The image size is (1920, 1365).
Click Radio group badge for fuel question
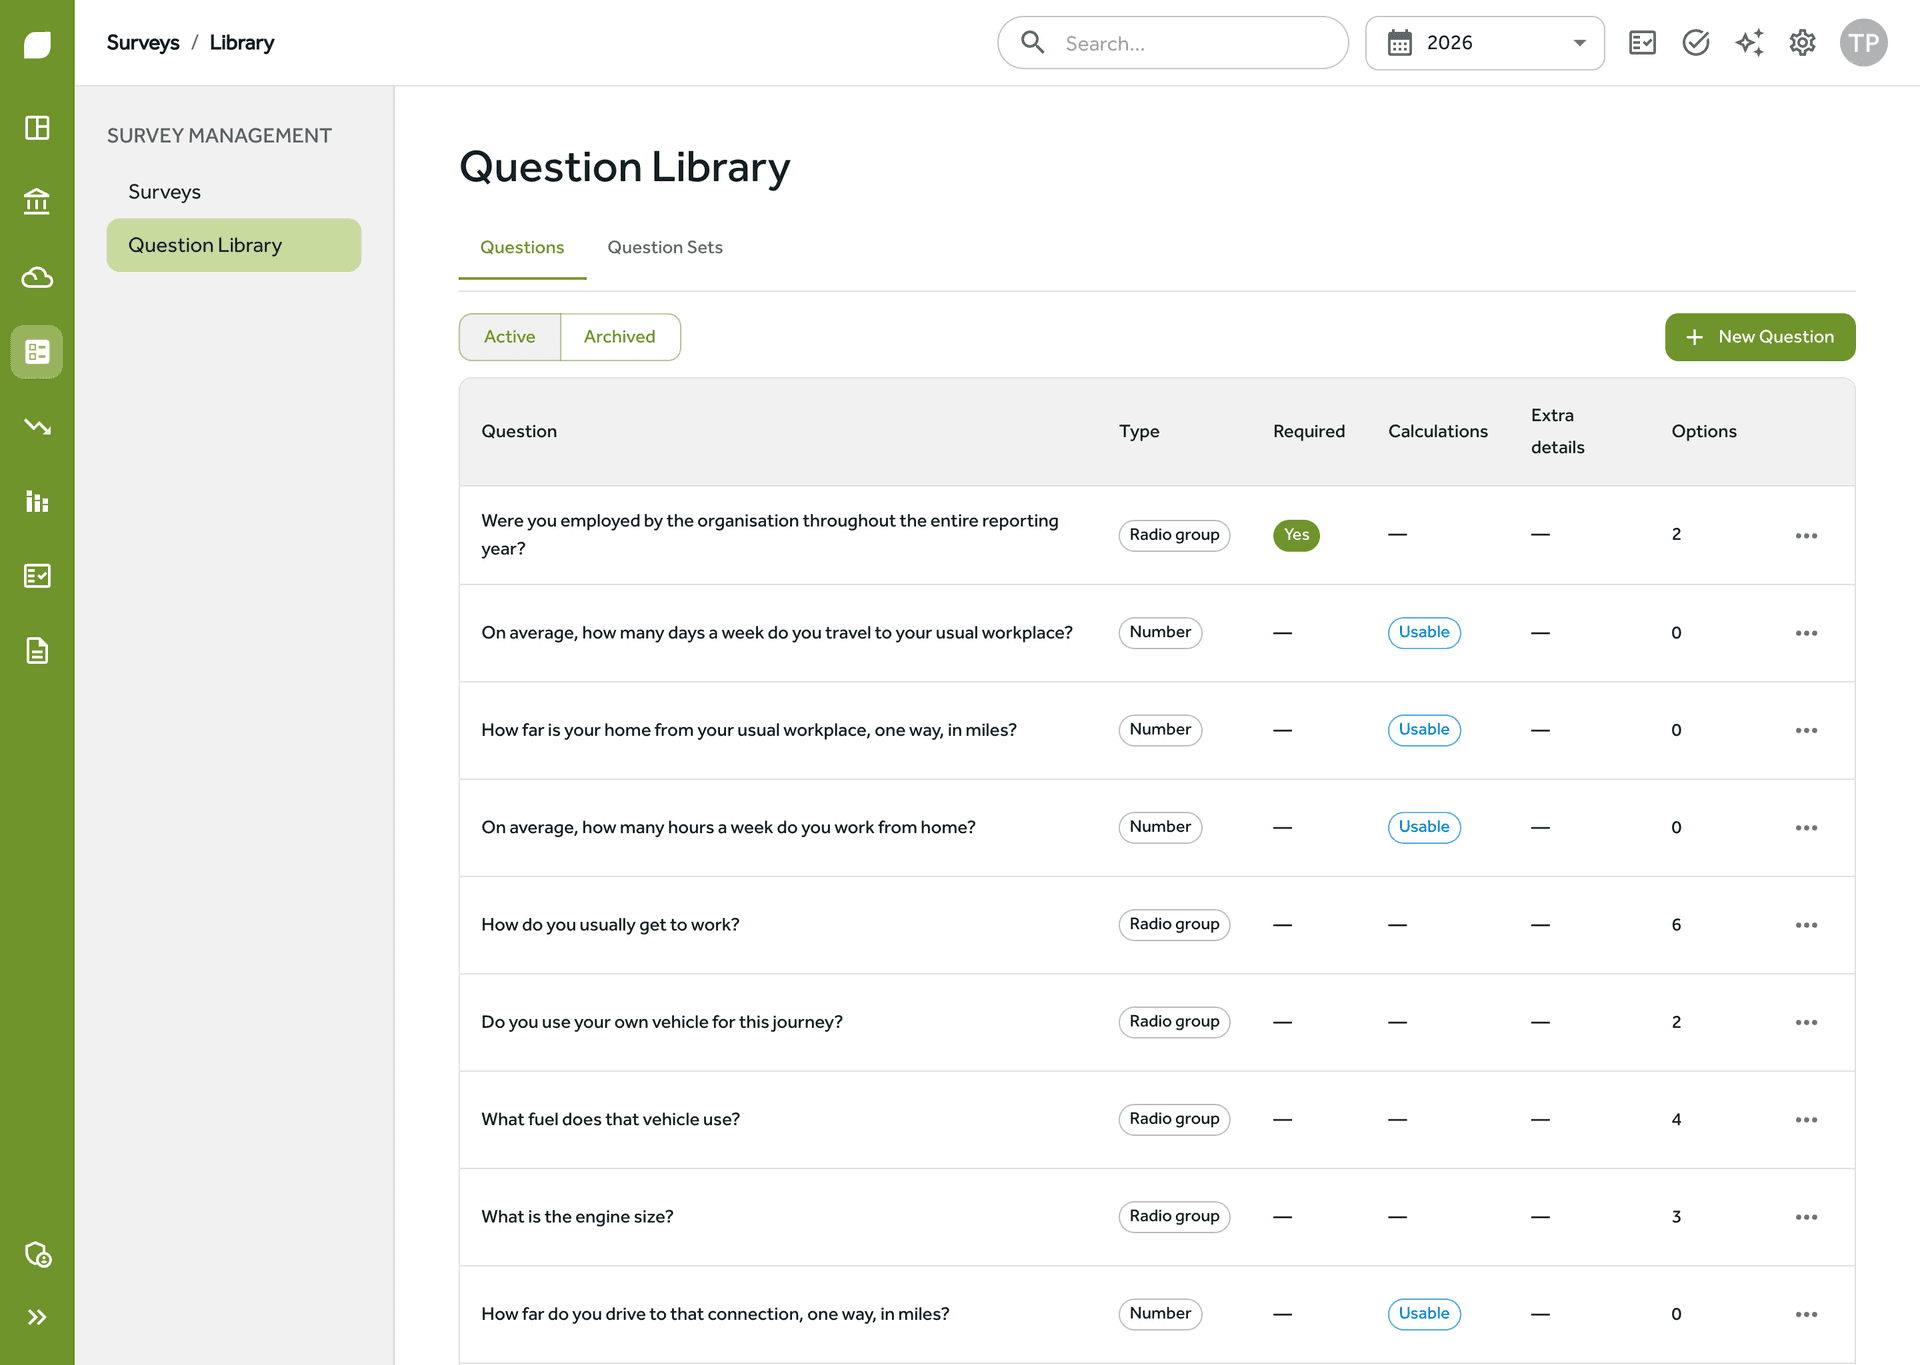click(1174, 1119)
